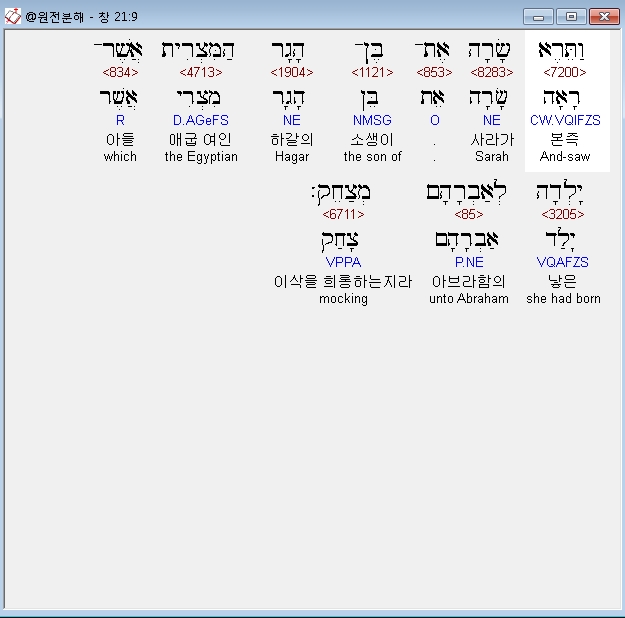Click the parsing code CW.VQIFZS

(565, 120)
